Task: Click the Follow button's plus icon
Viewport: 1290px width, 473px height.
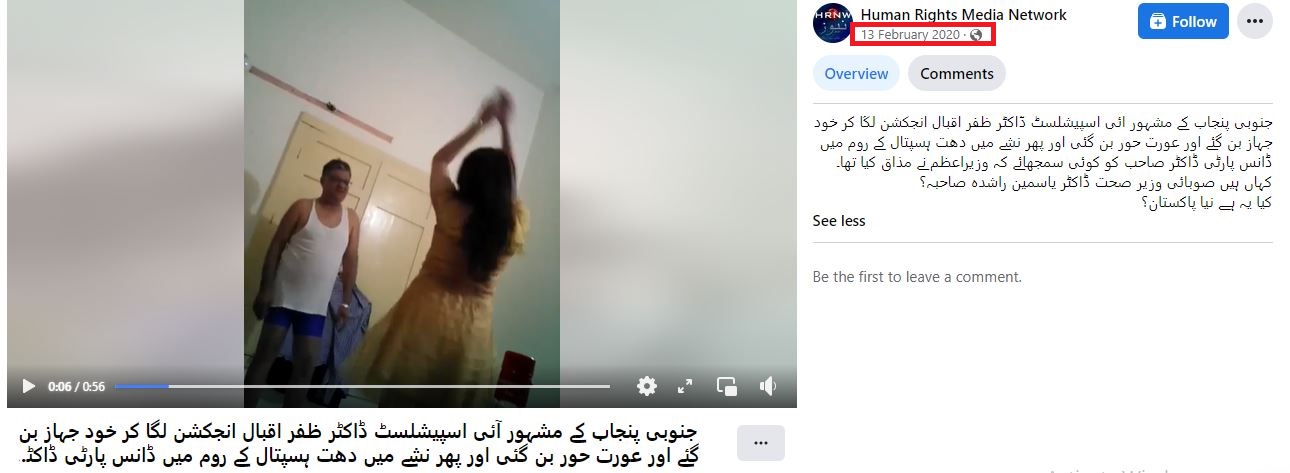Action: point(1158,22)
